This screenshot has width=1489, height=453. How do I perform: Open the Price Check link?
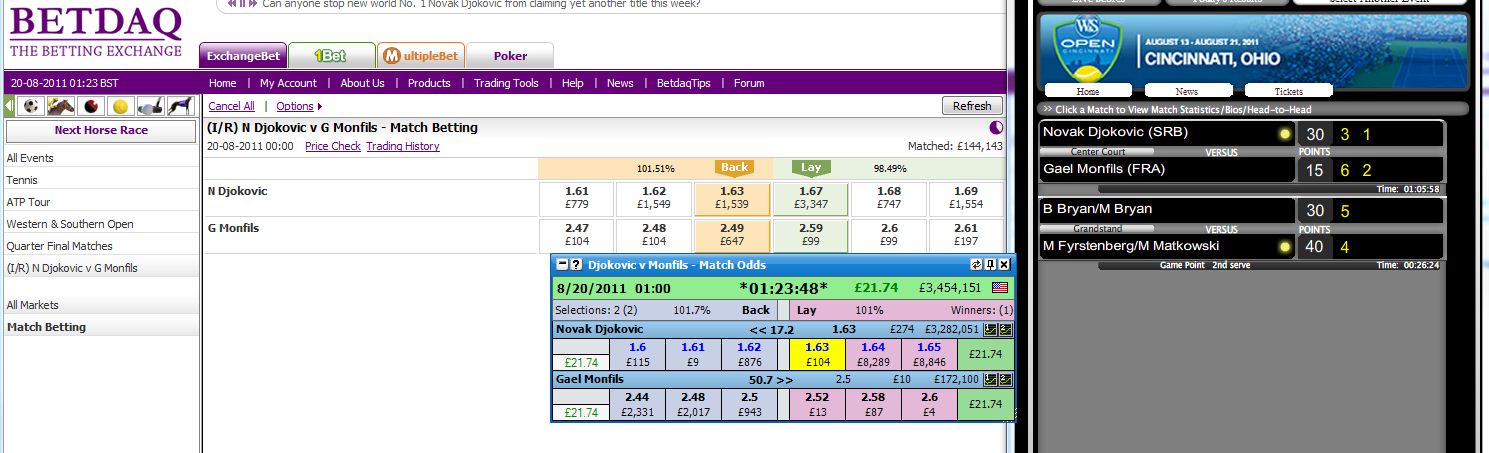(333, 146)
